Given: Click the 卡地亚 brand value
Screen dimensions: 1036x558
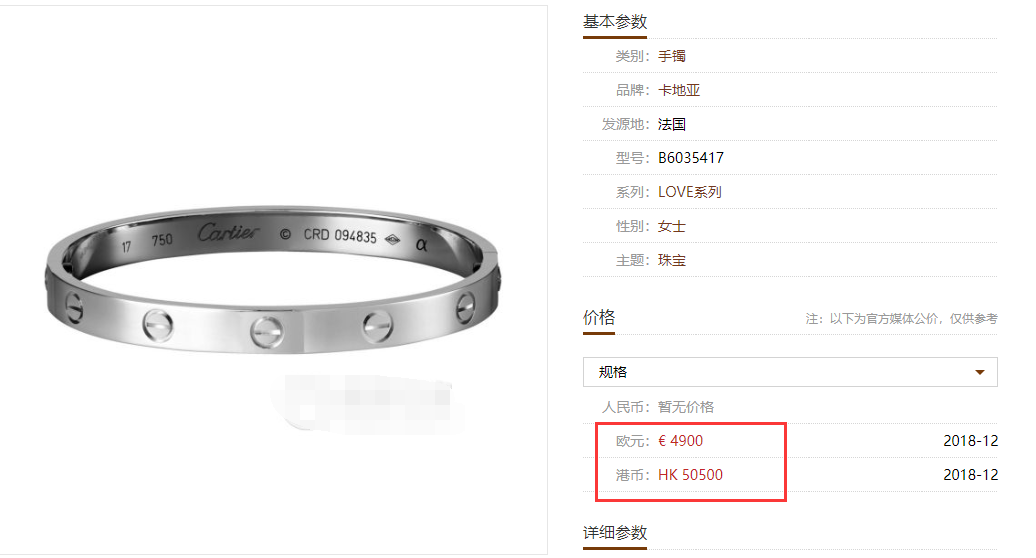Looking at the screenshot, I should pyautogui.click(x=679, y=90).
